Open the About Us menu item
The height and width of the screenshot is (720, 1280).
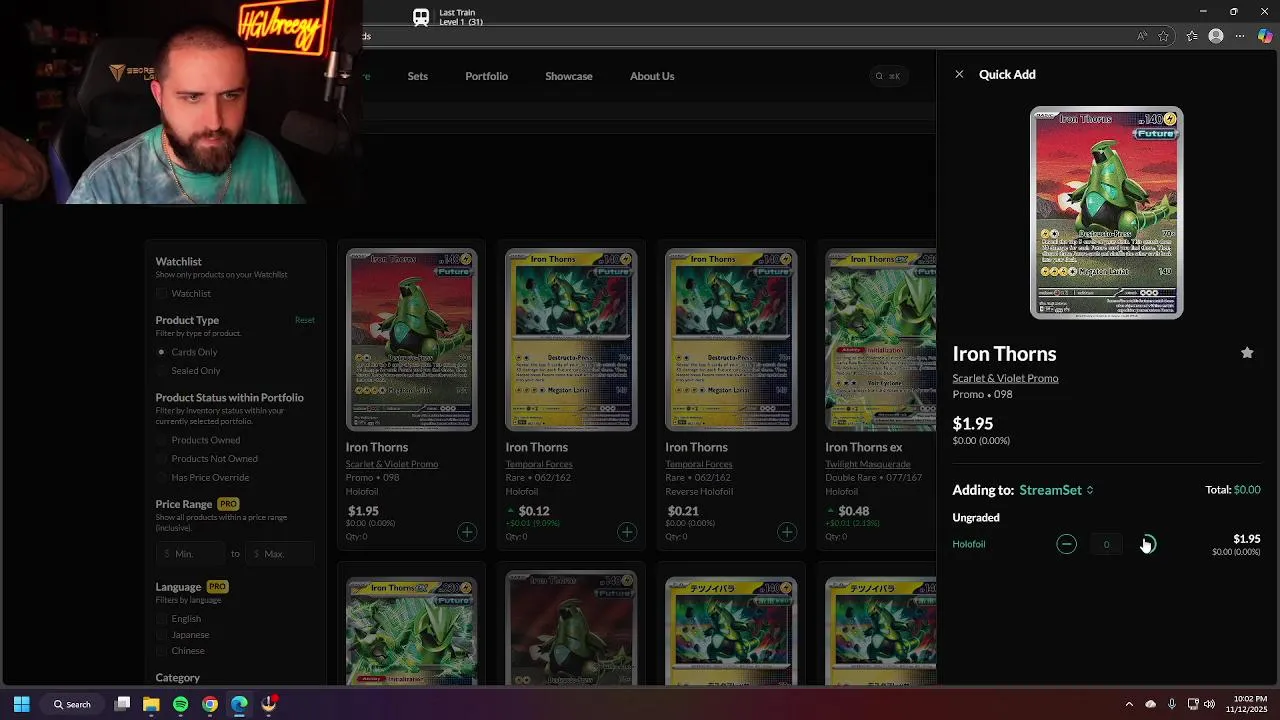652,76
